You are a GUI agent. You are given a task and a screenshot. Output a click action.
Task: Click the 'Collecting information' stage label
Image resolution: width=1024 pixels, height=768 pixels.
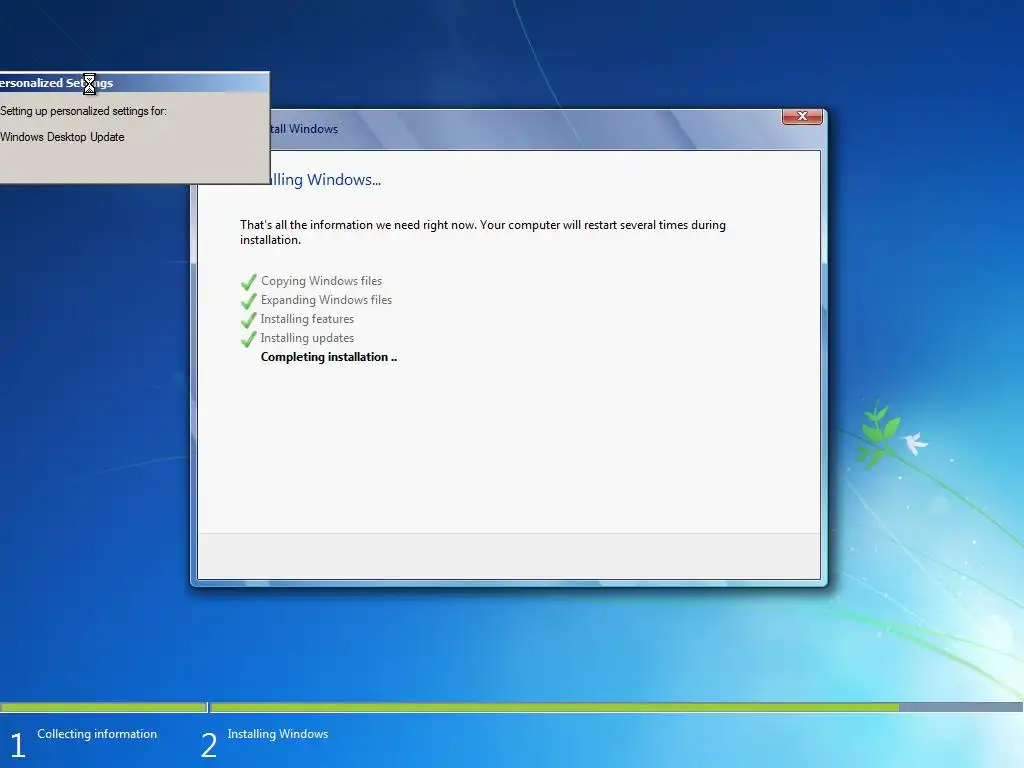click(97, 733)
